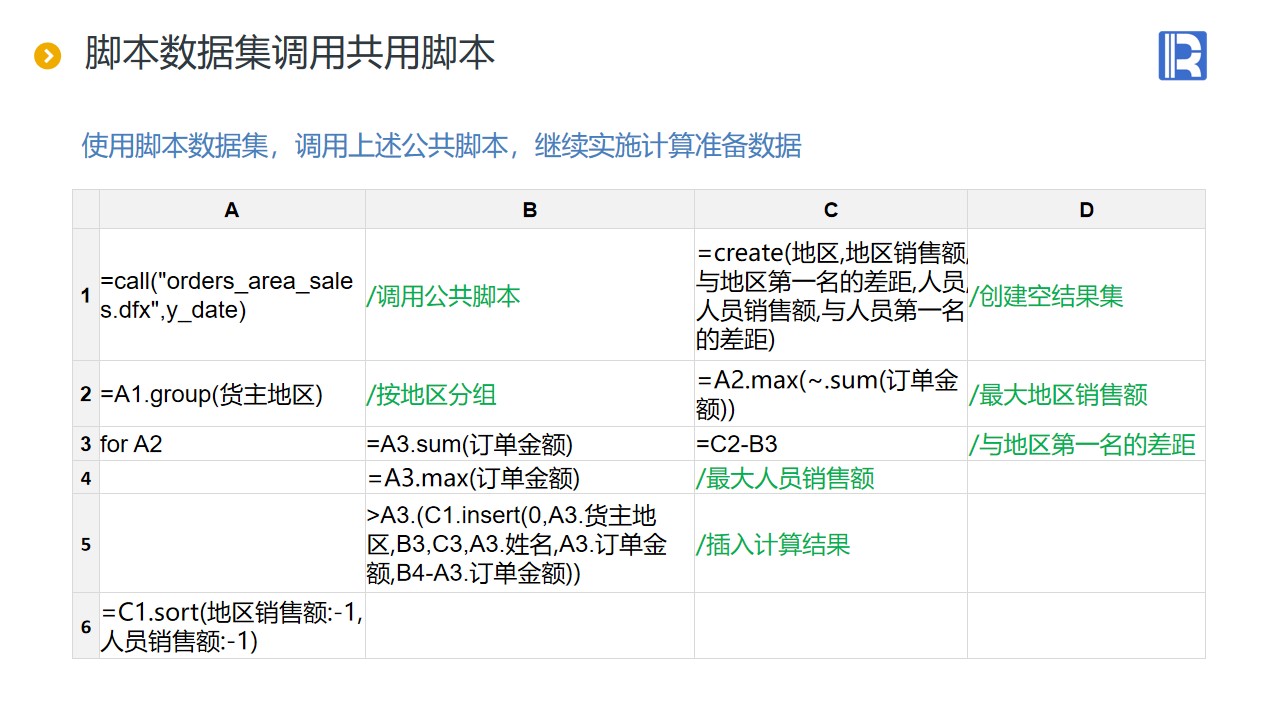
Task: Select column header B
Action: [x=530, y=209]
